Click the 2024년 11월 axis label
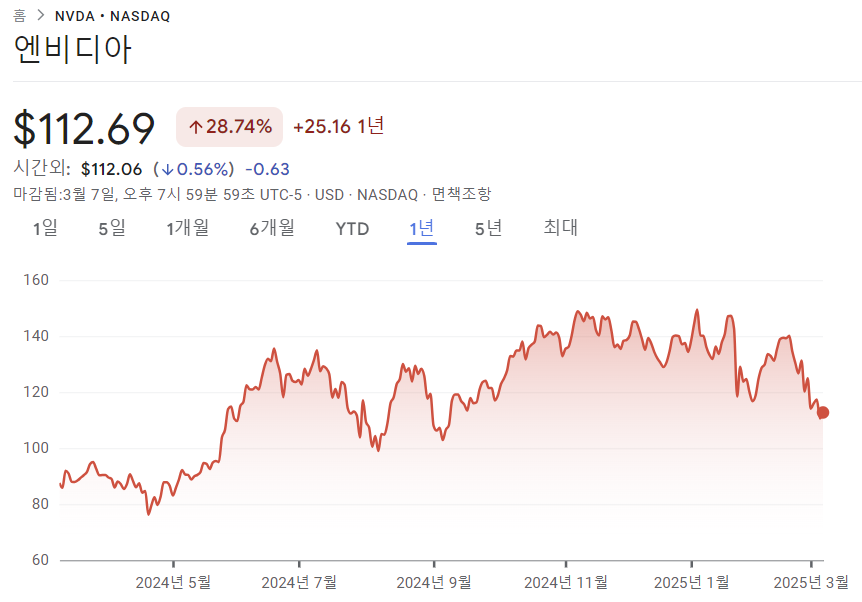Viewport: 862px width, 602px height. (x=566, y=582)
